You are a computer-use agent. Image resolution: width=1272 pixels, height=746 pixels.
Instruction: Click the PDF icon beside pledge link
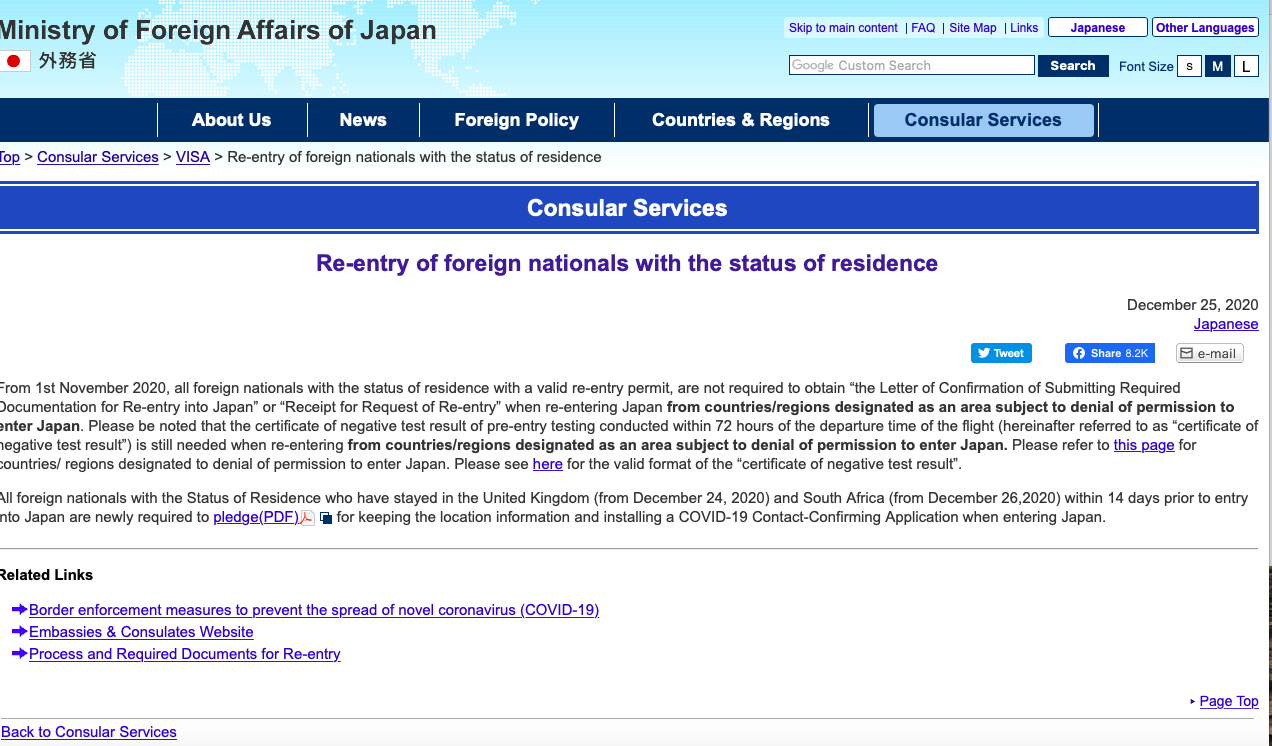click(308, 518)
